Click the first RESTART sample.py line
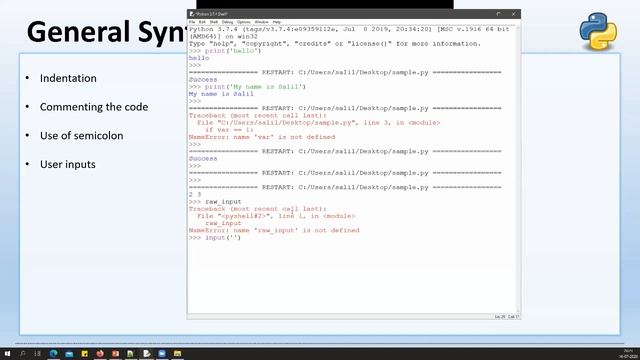The width and height of the screenshot is (640, 360). (345, 72)
